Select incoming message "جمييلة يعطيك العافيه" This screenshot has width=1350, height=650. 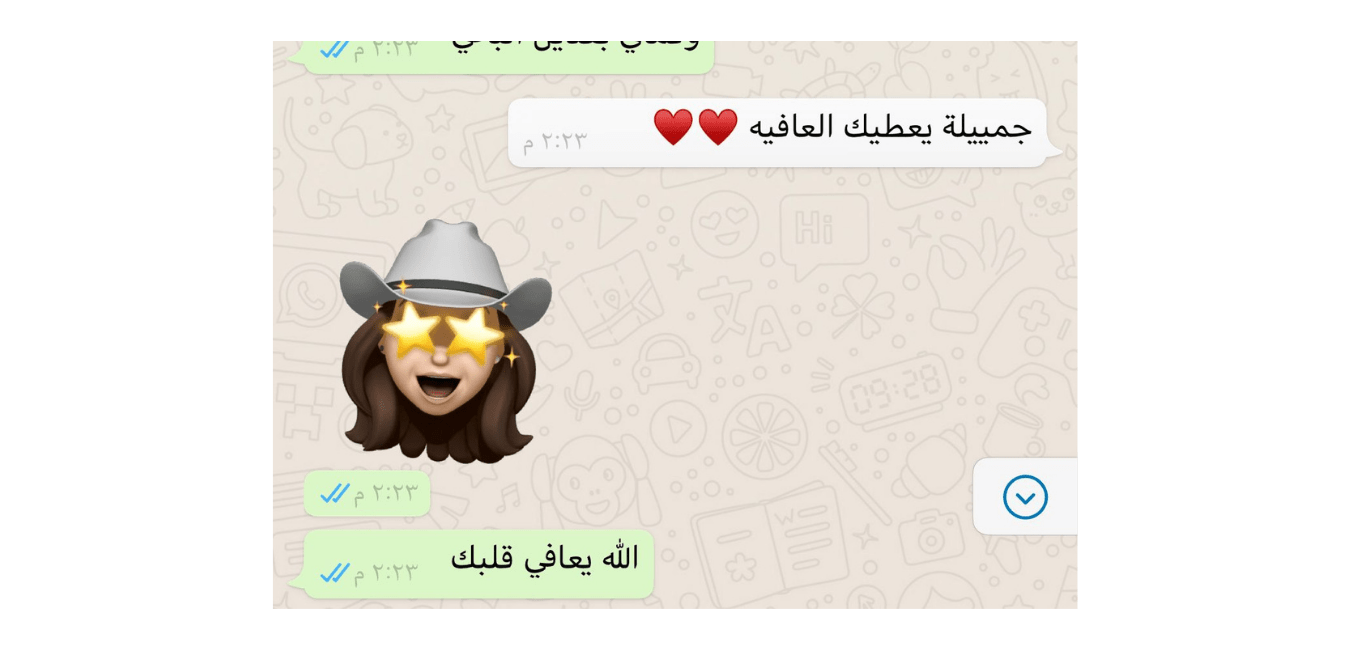[777, 132]
